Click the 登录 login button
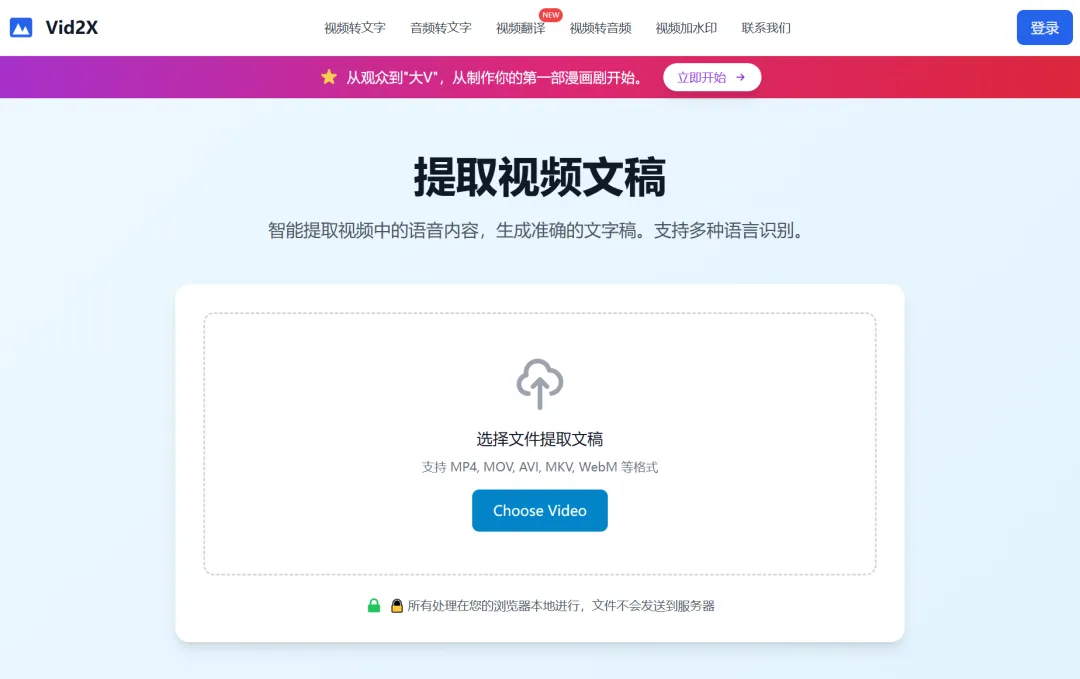The image size is (1080, 679). [x=1045, y=28]
